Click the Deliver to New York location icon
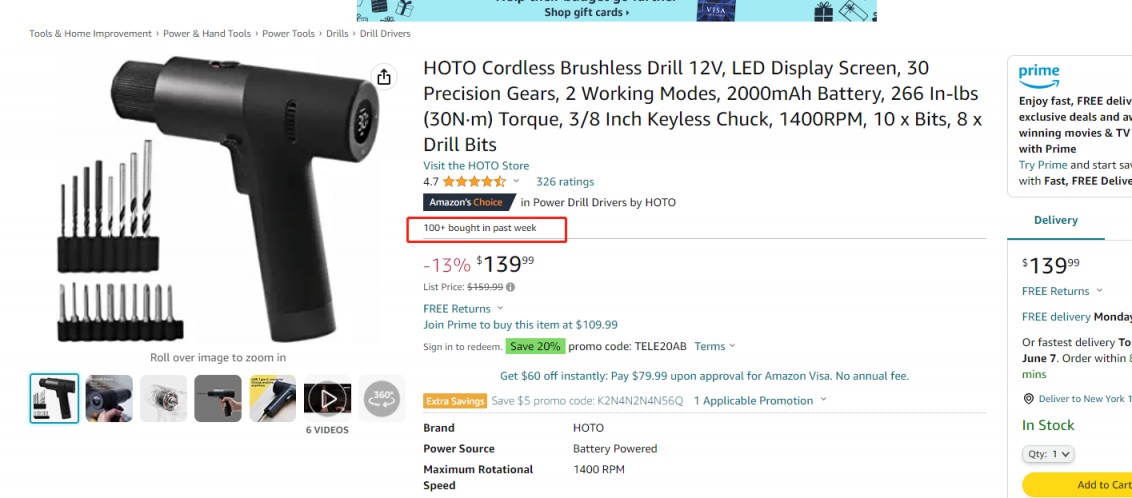Screen dimensions: 1132x498 (x=1029, y=398)
